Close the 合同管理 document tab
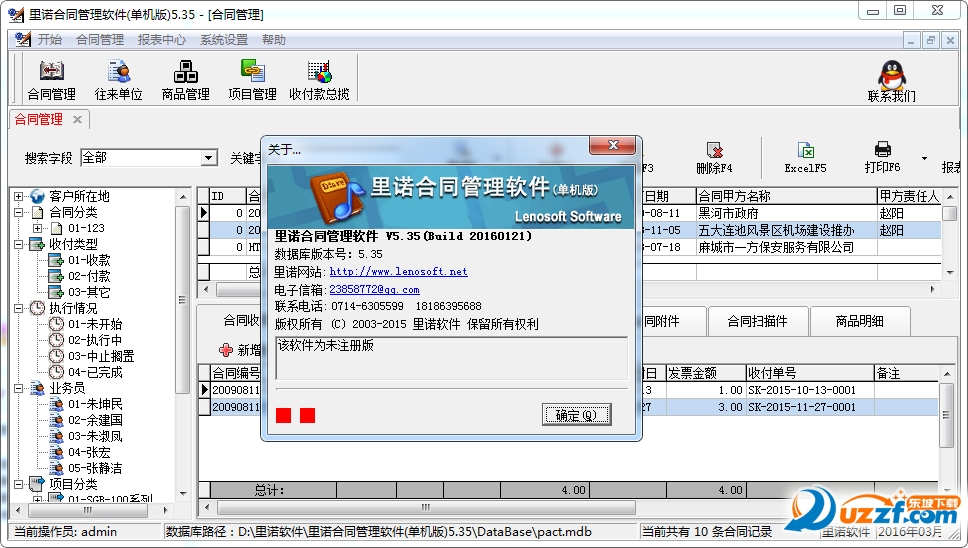Viewport: 968px width, 548px height. pyautogui.click(x=77, y=119)
